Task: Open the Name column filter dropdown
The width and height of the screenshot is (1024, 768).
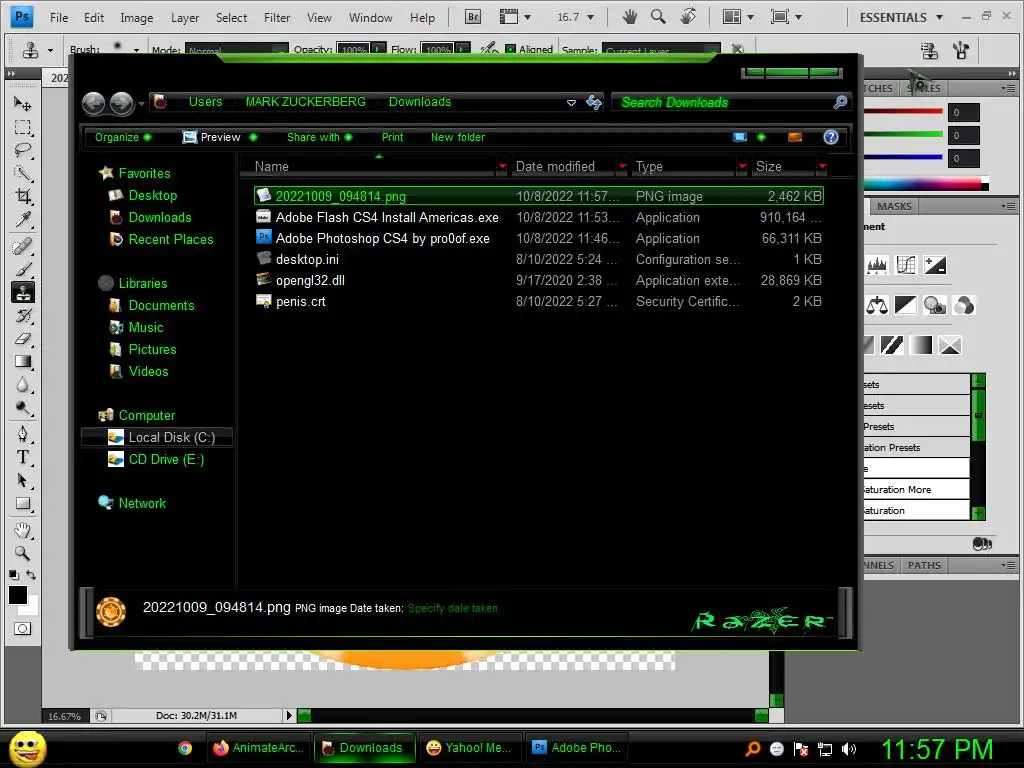Action: point(502,167)
